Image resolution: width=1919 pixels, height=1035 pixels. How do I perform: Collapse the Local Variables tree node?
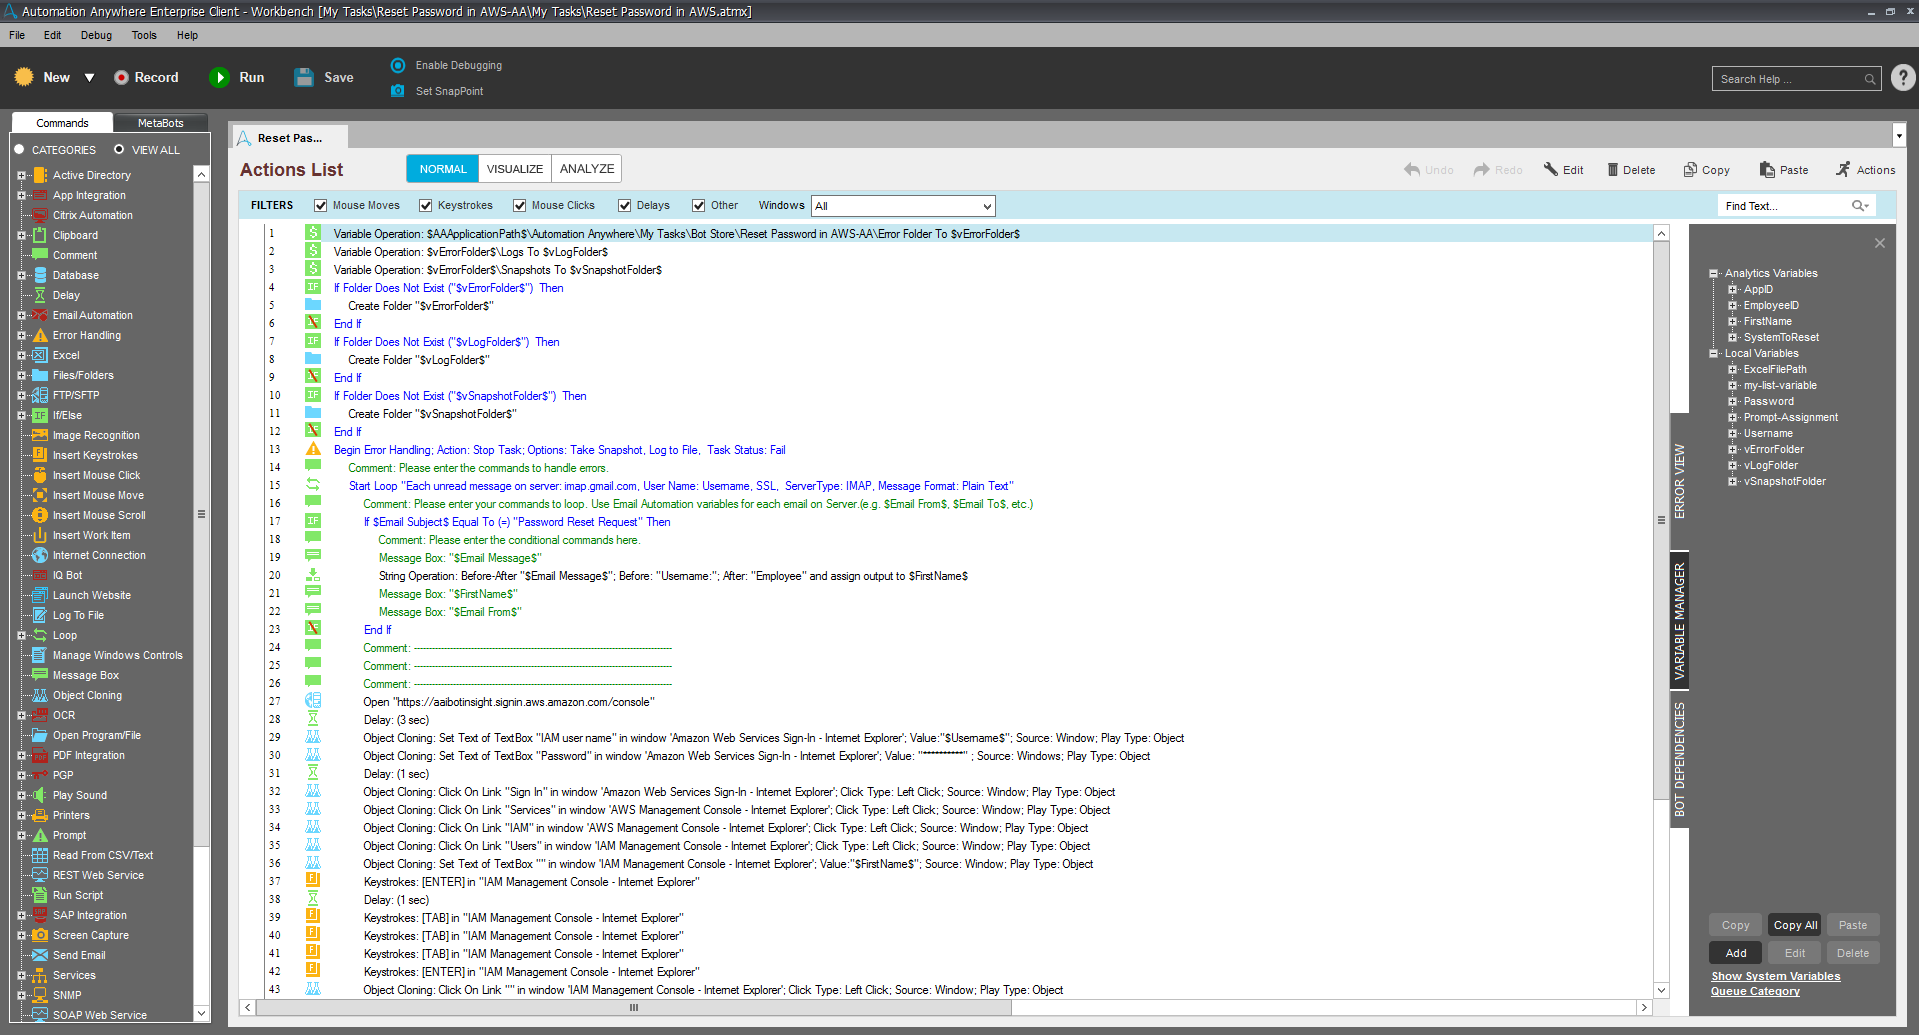[1714, 354]
